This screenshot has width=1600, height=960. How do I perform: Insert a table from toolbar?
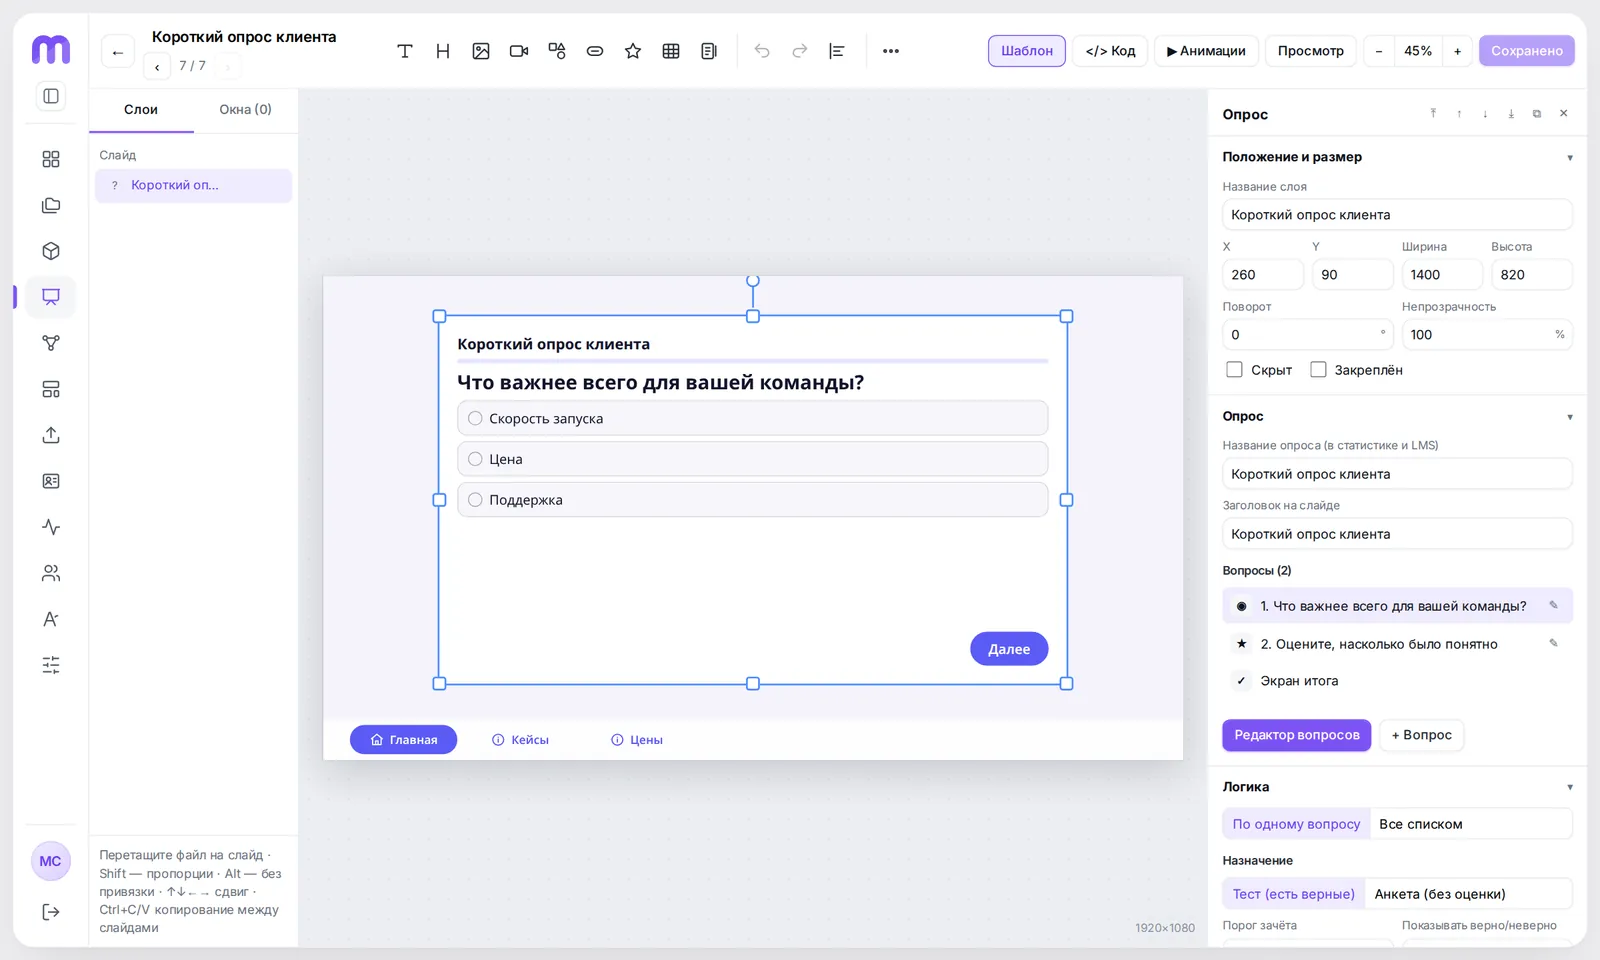pyautogui.click(x=671, y=51)
